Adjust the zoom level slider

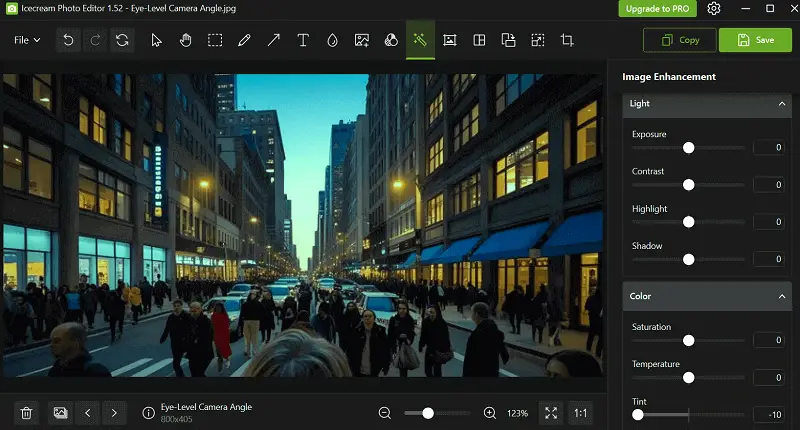(428, 413)
